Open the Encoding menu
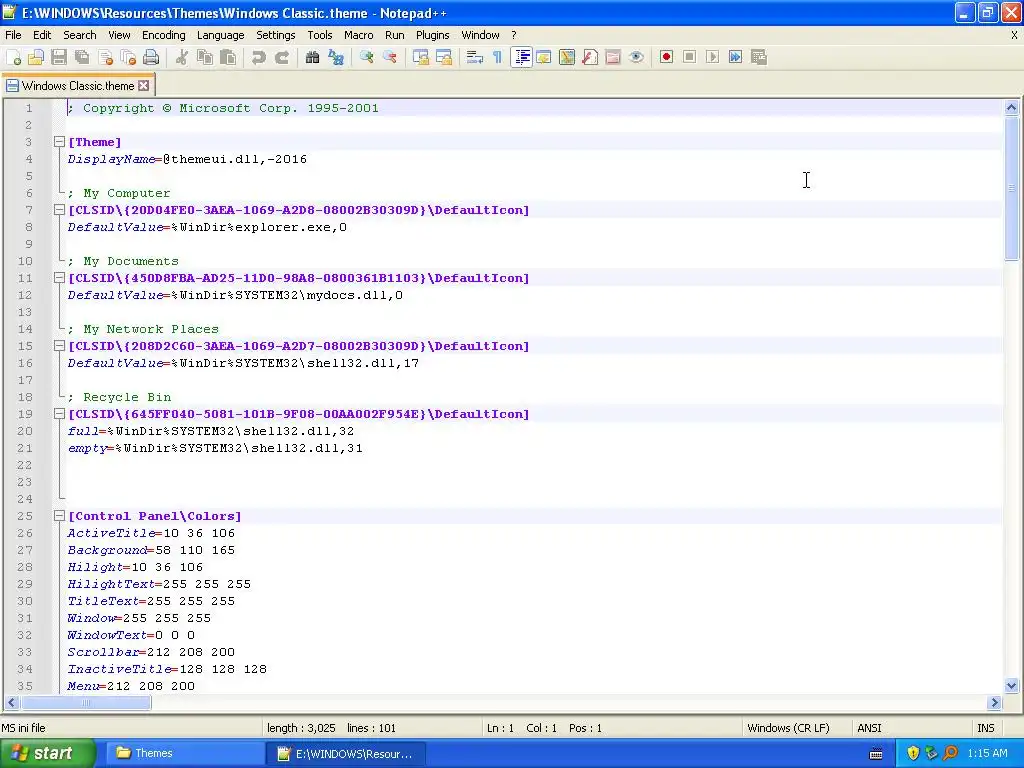 164,35
